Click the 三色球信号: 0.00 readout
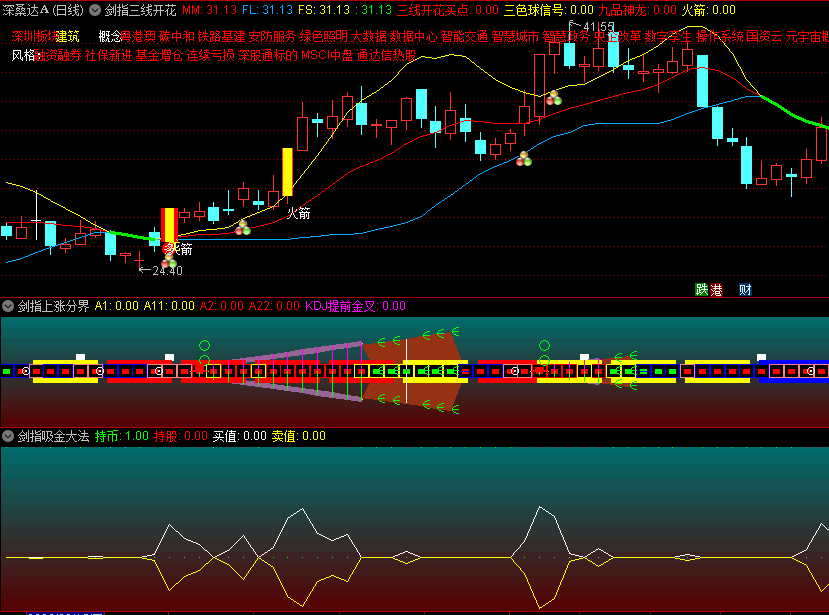The height and width of the screenshot is (615, 829). tap(549, 10)
